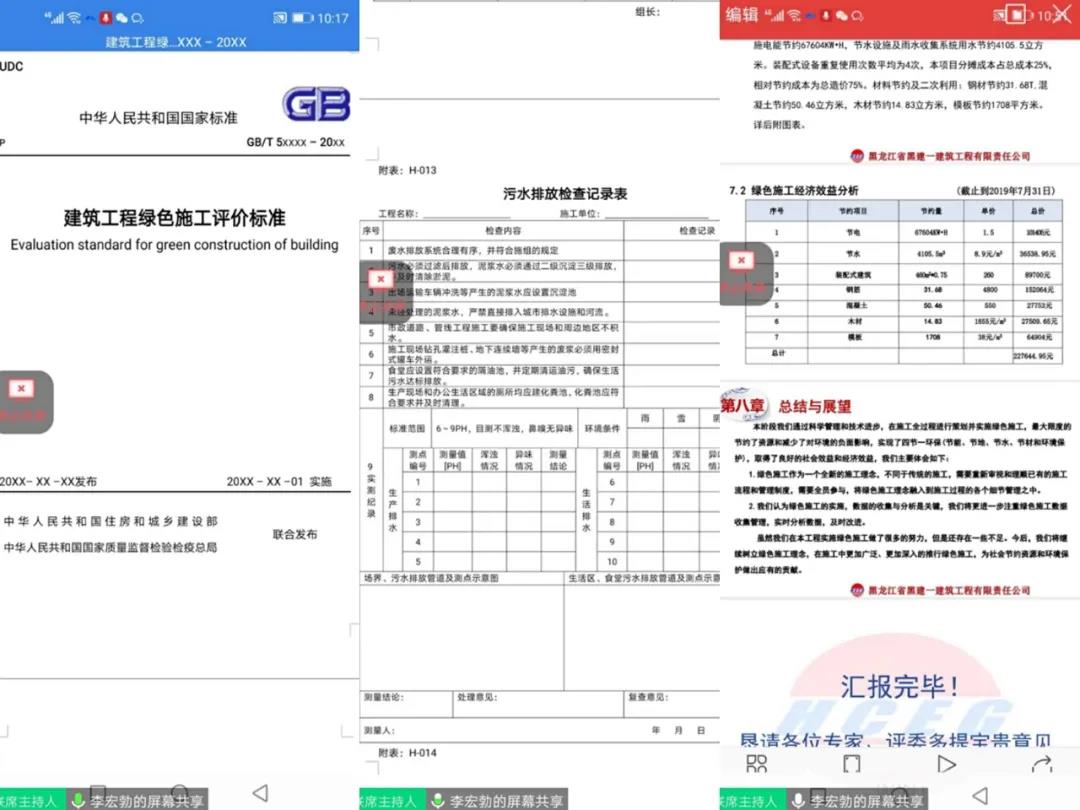Tap the outlined page icon in red header
This screenshot has width=1080, height=810.
tap(1014, 16)
